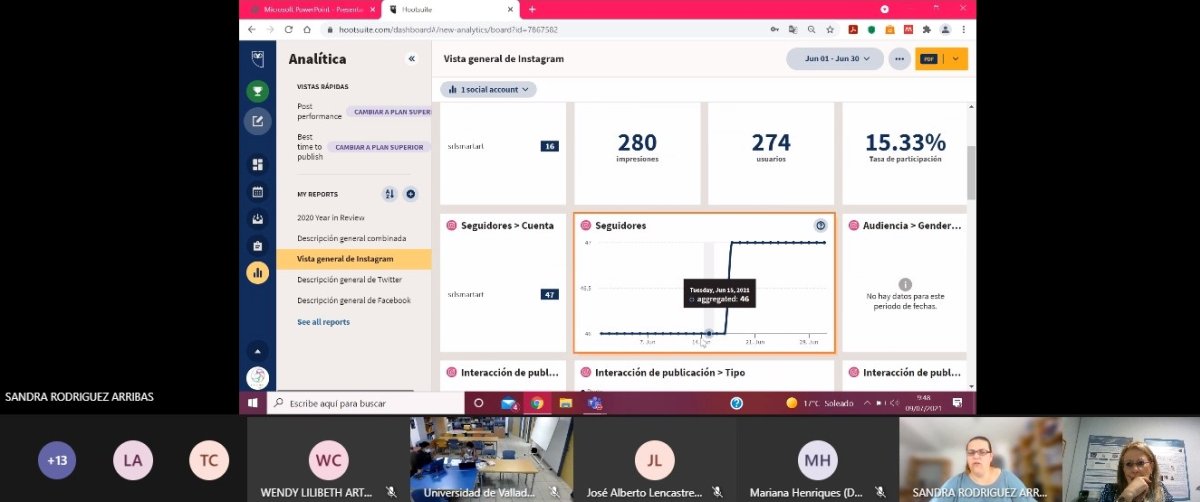This screenshot has width=1200, height=502.
Task: Open the three-dots more options button
Action: [900, 59]
